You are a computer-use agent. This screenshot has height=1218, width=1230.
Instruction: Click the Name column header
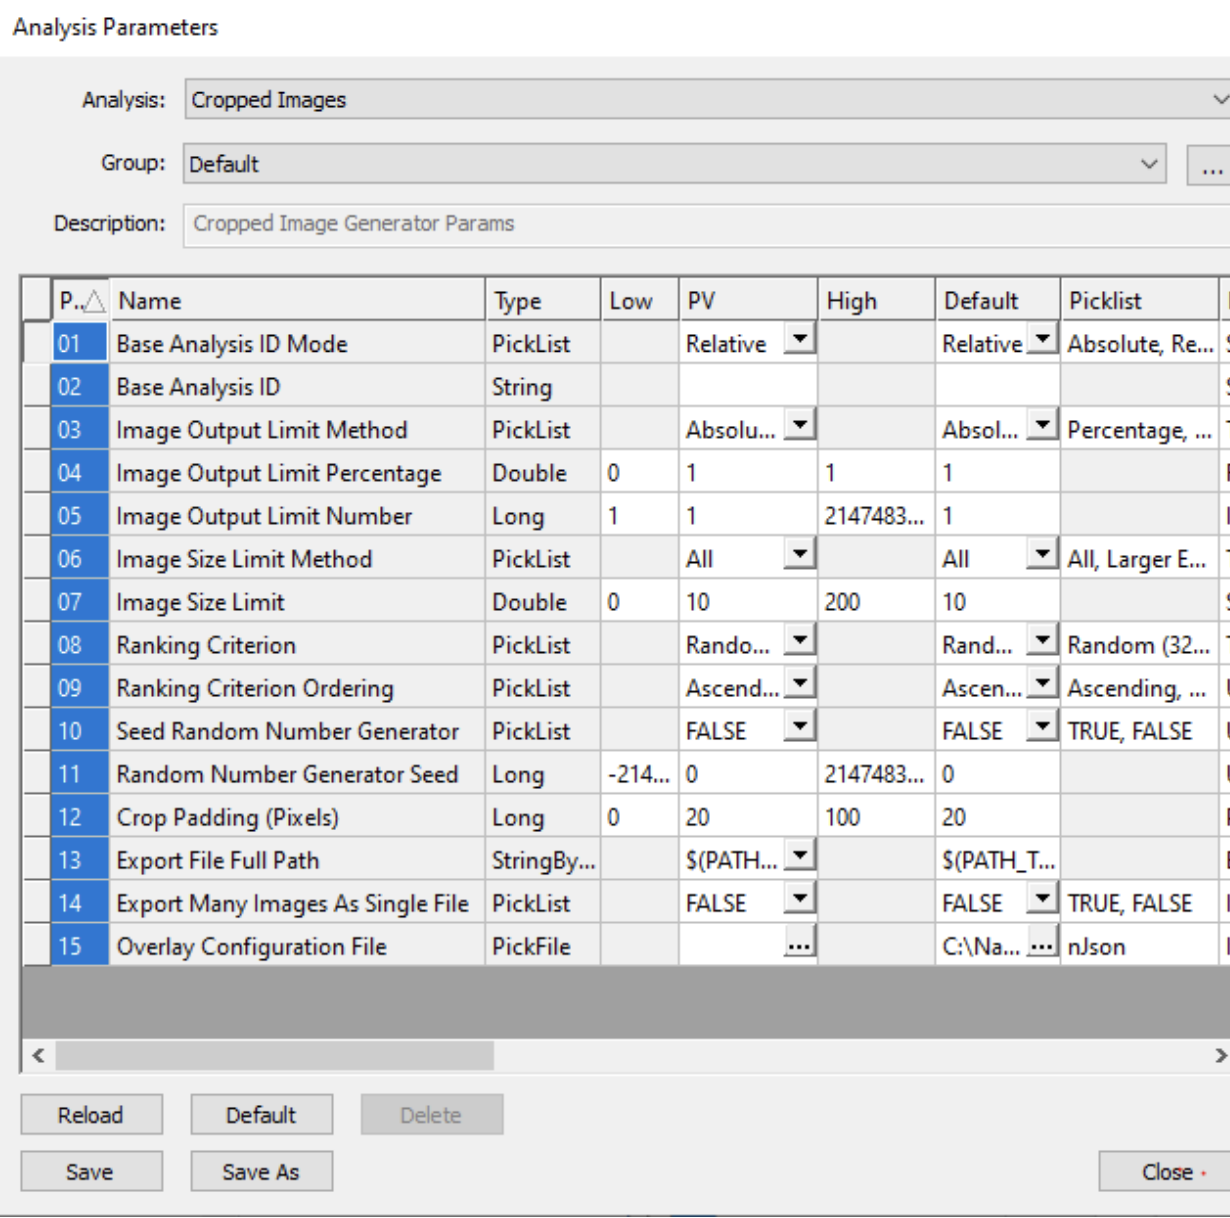pos(297,301)
